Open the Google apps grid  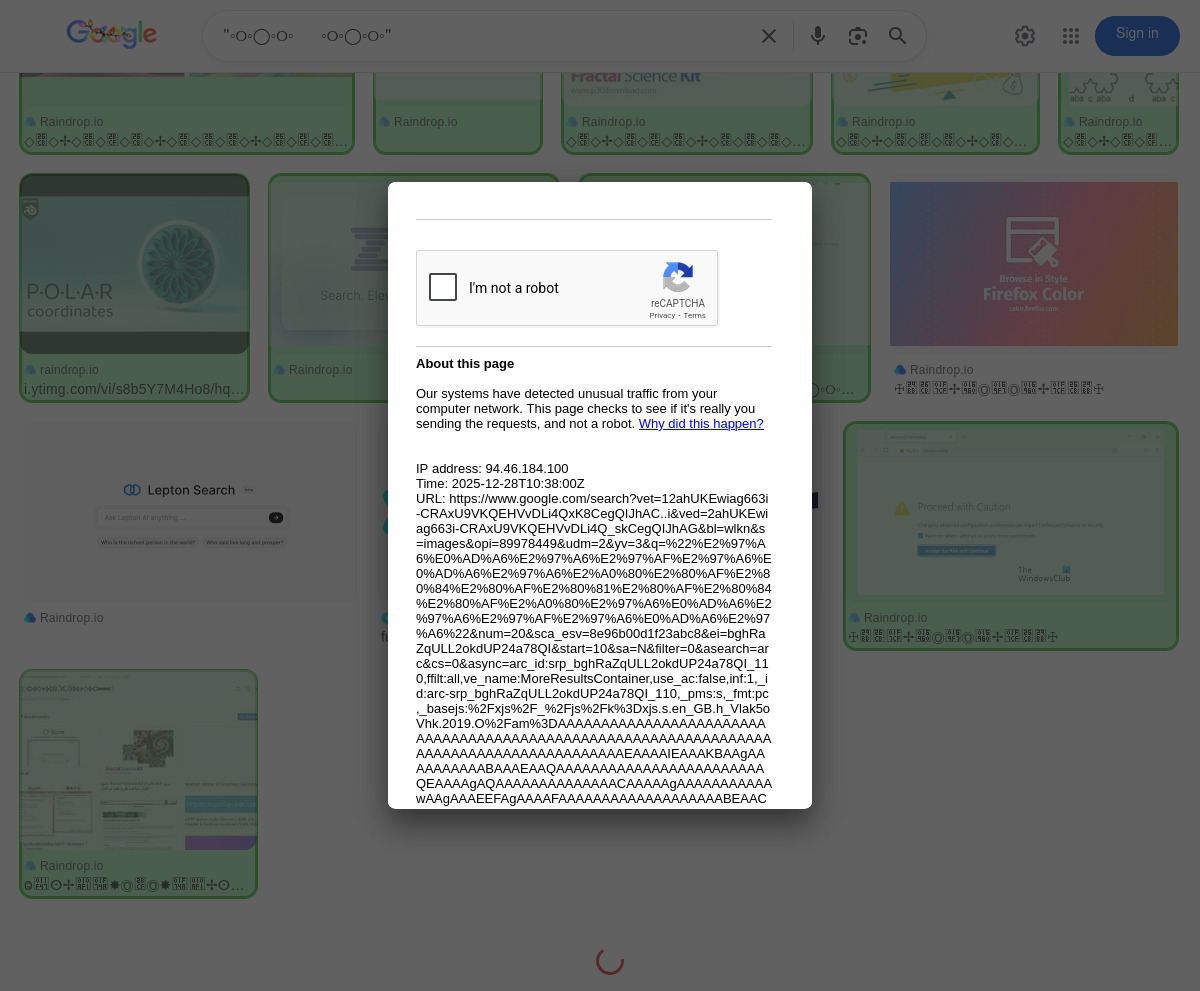[x=1071, y=37]
